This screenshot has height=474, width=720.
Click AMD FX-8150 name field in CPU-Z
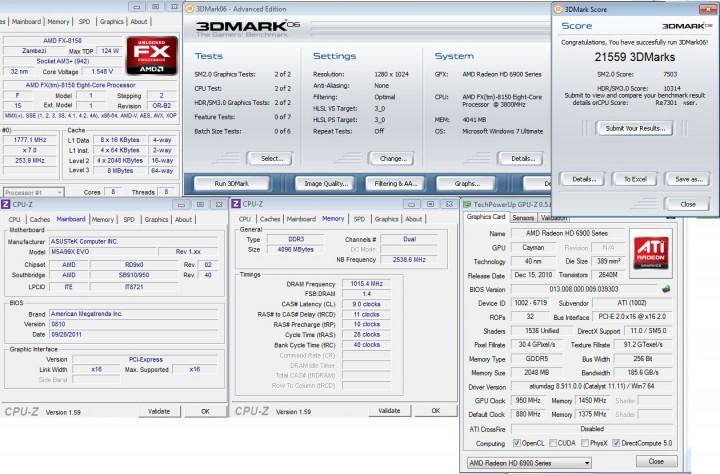click(62, 40)
